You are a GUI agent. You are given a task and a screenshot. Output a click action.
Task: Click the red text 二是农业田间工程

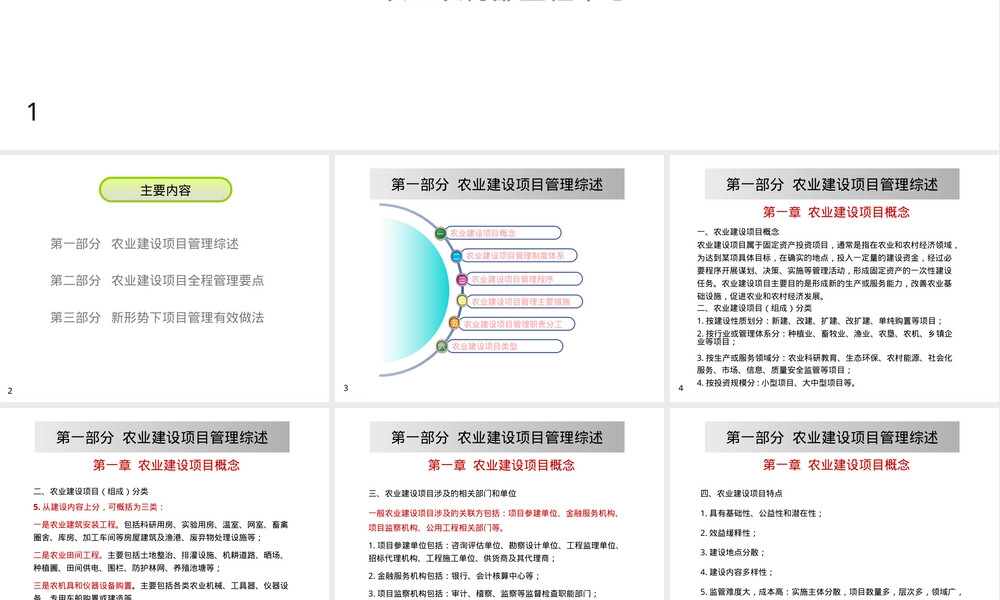tap(68, 555)
